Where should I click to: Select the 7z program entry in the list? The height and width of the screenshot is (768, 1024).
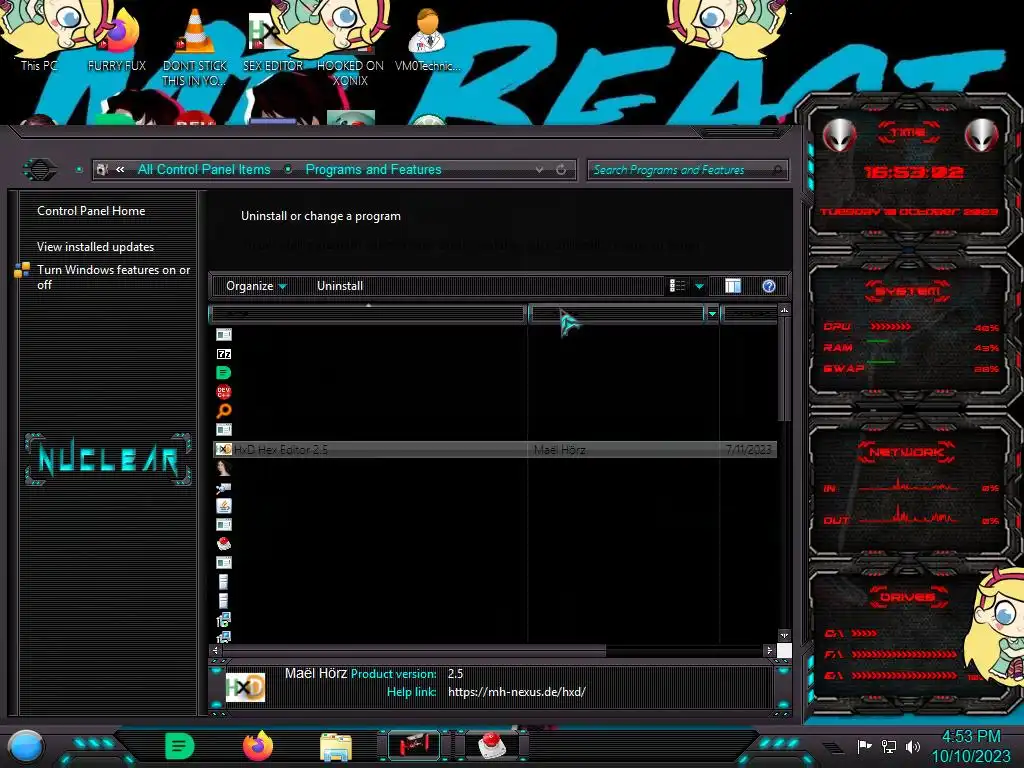[x=223, y=354]
